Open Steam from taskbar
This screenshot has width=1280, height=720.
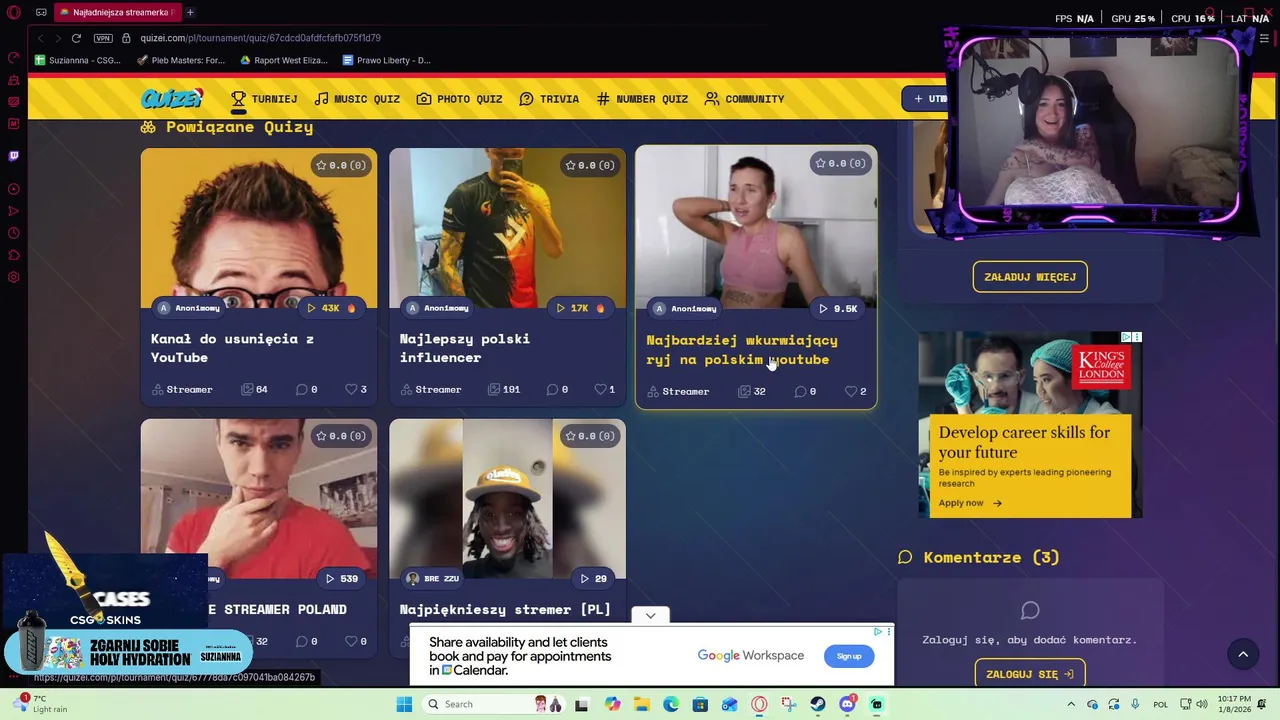818,704
